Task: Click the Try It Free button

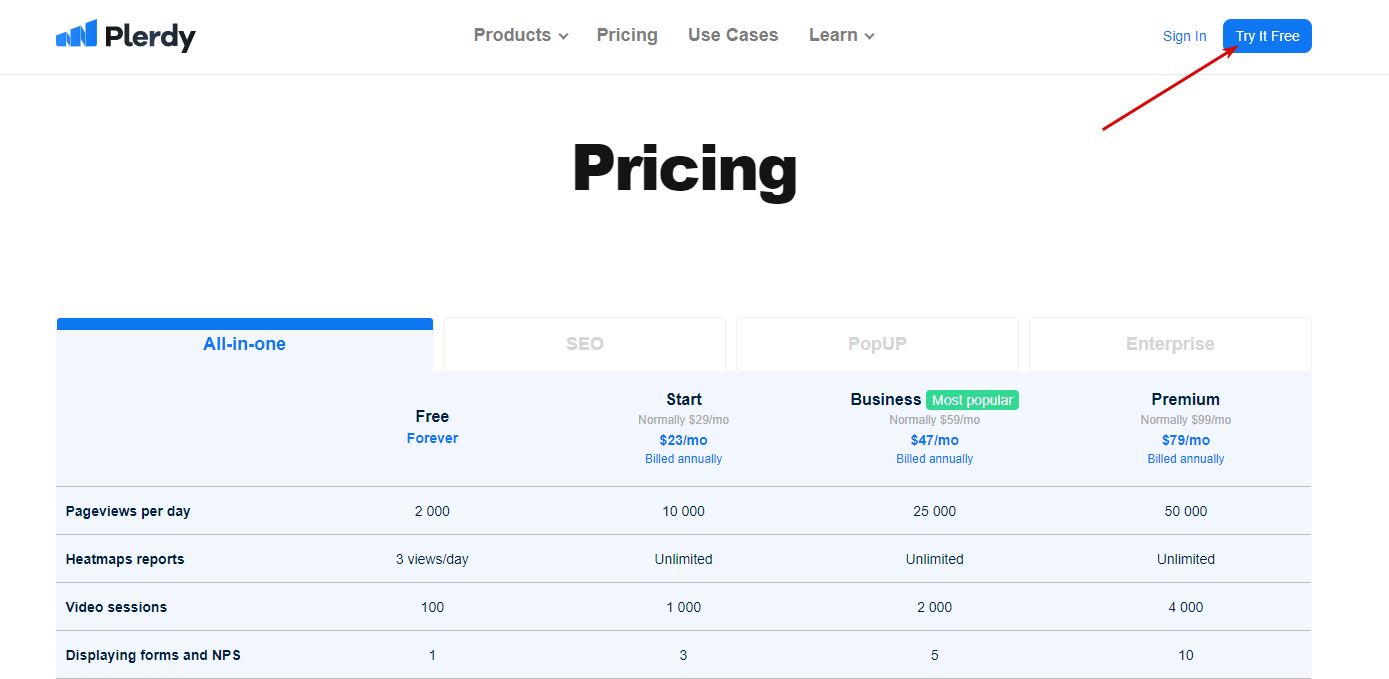Action: point(1267,36)
